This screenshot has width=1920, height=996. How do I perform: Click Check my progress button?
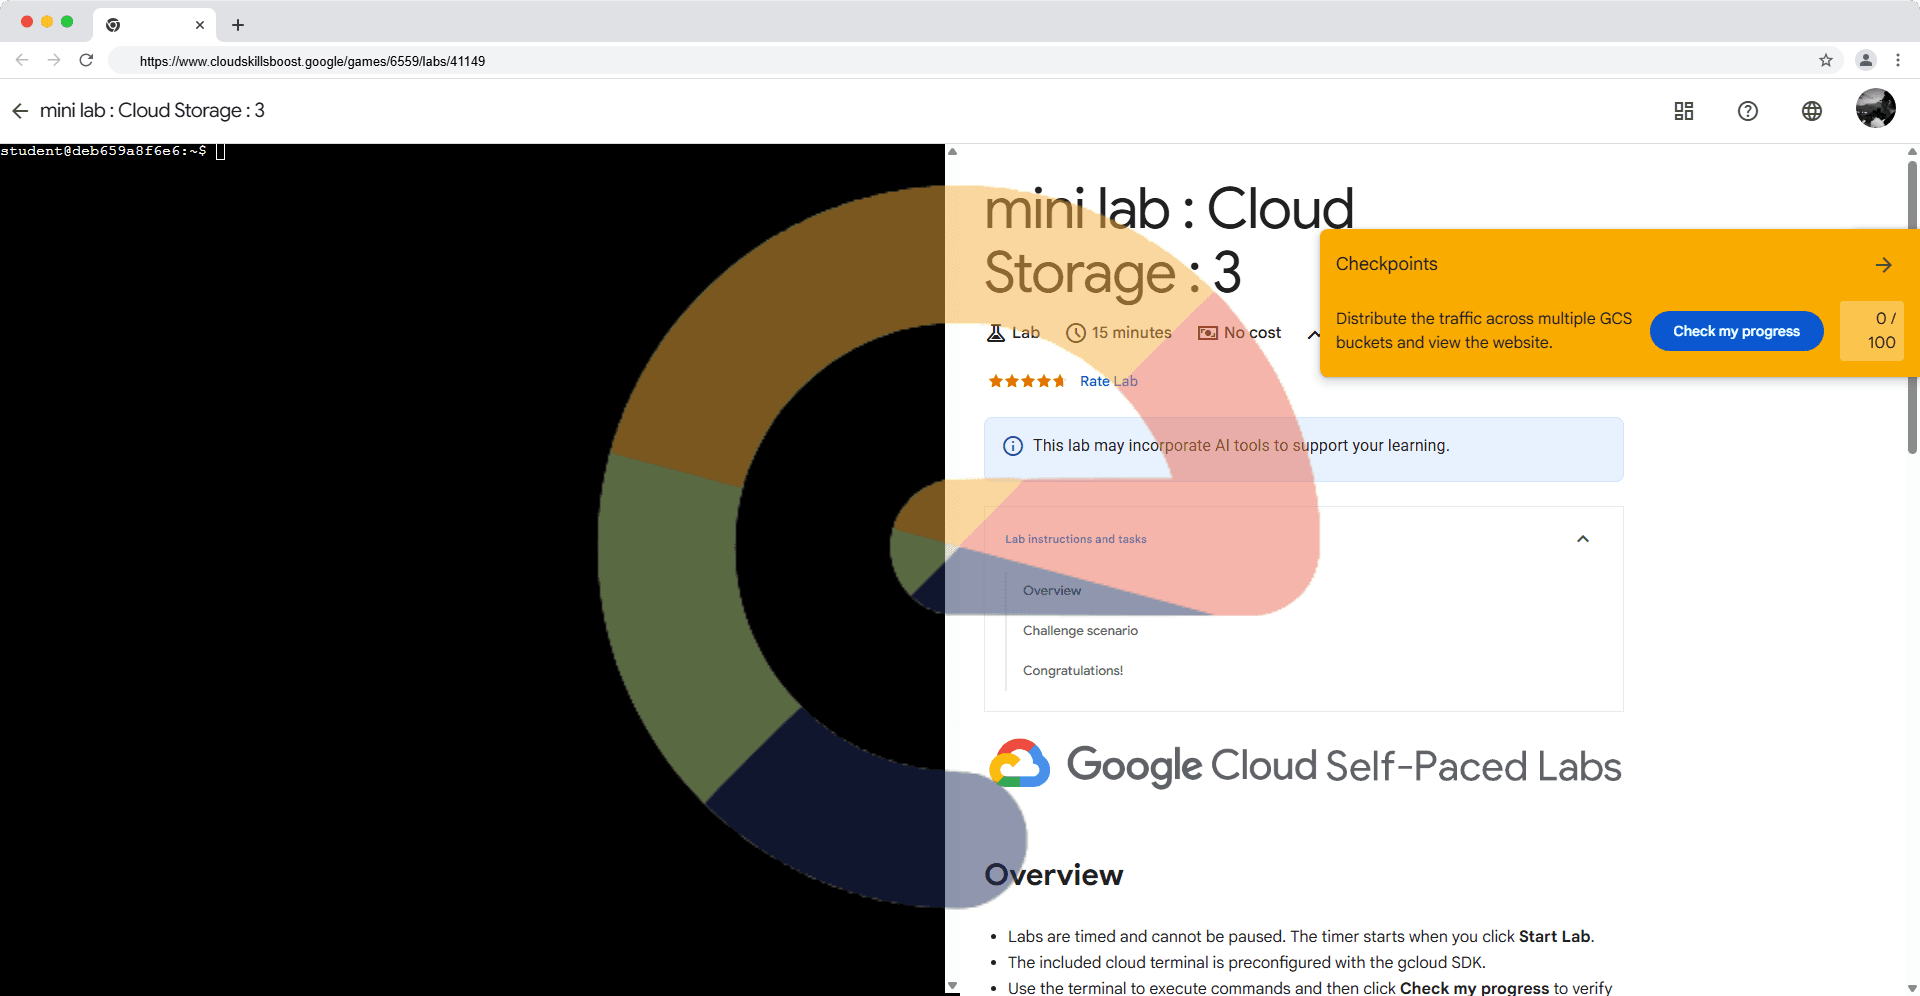tap(1736, 332)
